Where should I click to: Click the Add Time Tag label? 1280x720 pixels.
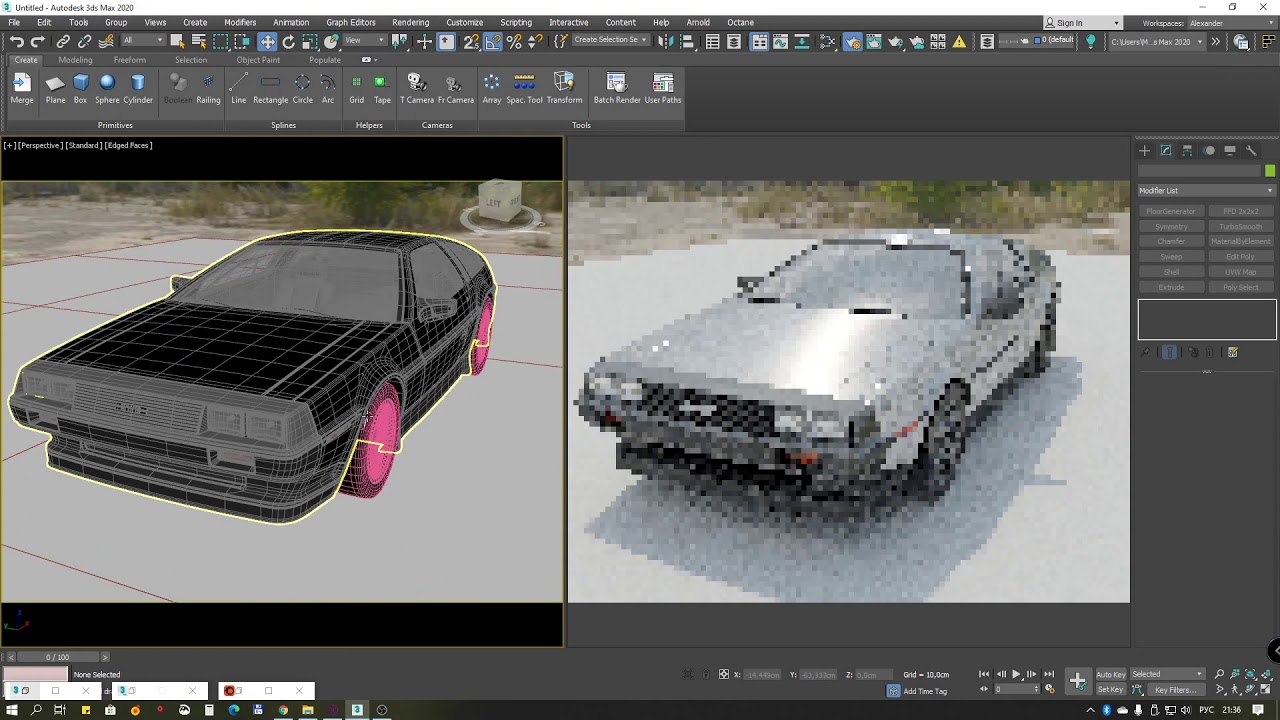click(925, 691)
